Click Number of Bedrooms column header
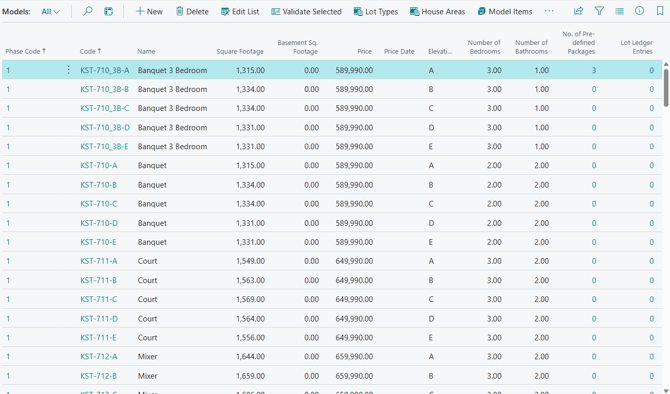 (484, 47)
